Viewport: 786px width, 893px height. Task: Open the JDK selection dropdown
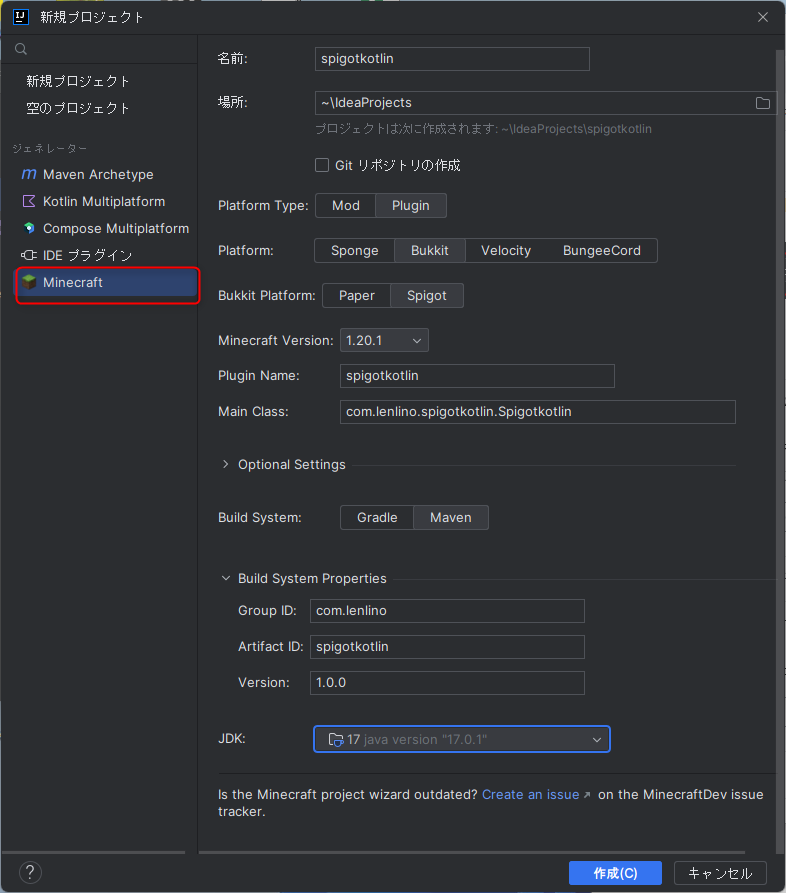461,740
